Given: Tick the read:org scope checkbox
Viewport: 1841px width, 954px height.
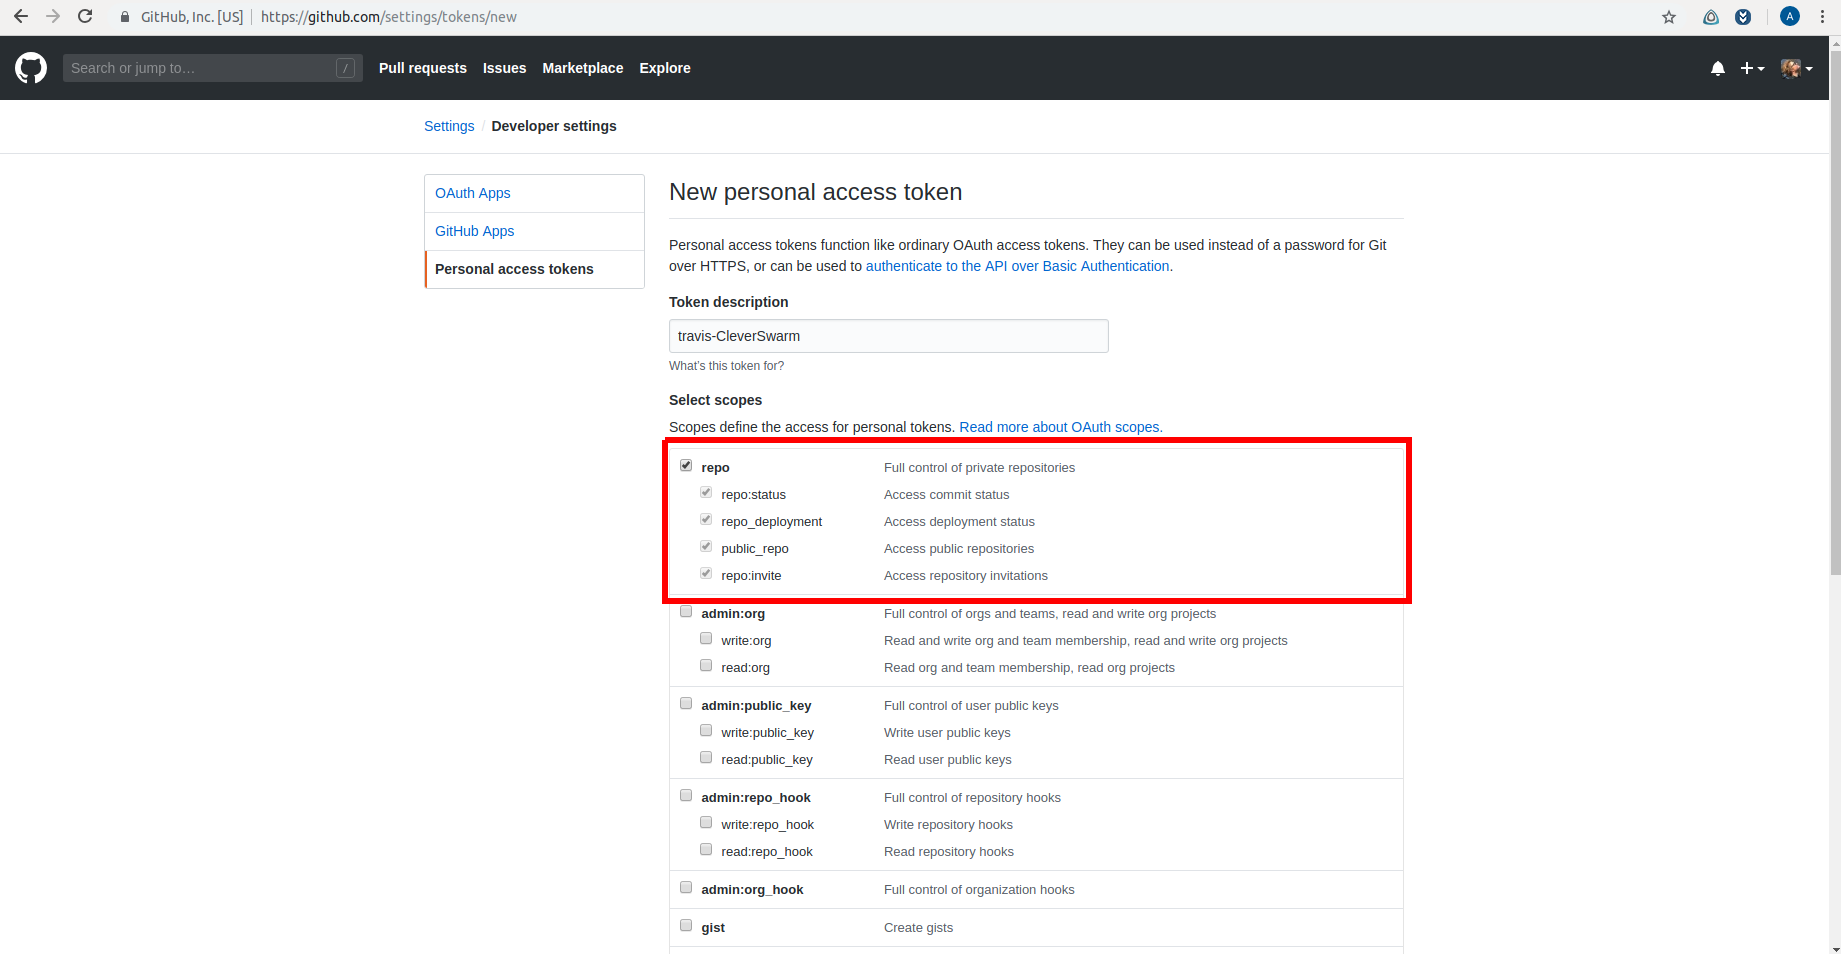Looking at the screenshot, I should coord(706,666).
